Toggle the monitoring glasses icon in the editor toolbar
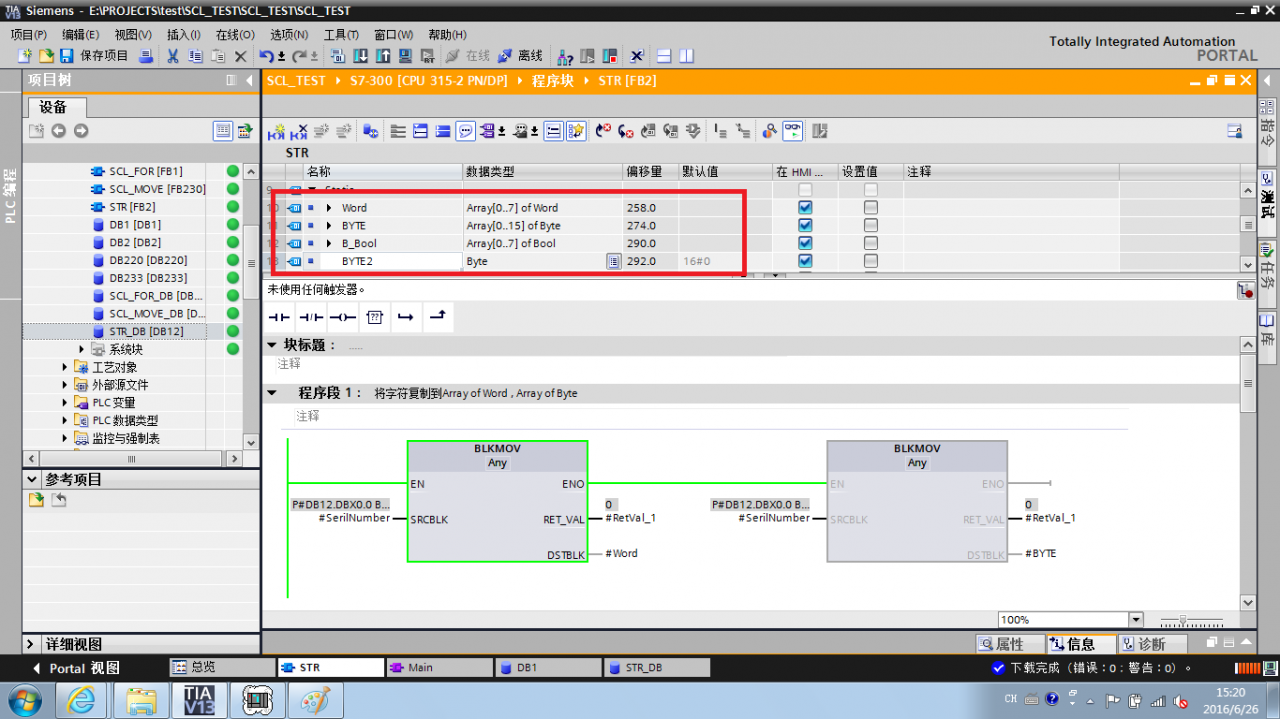 point(792,131)
